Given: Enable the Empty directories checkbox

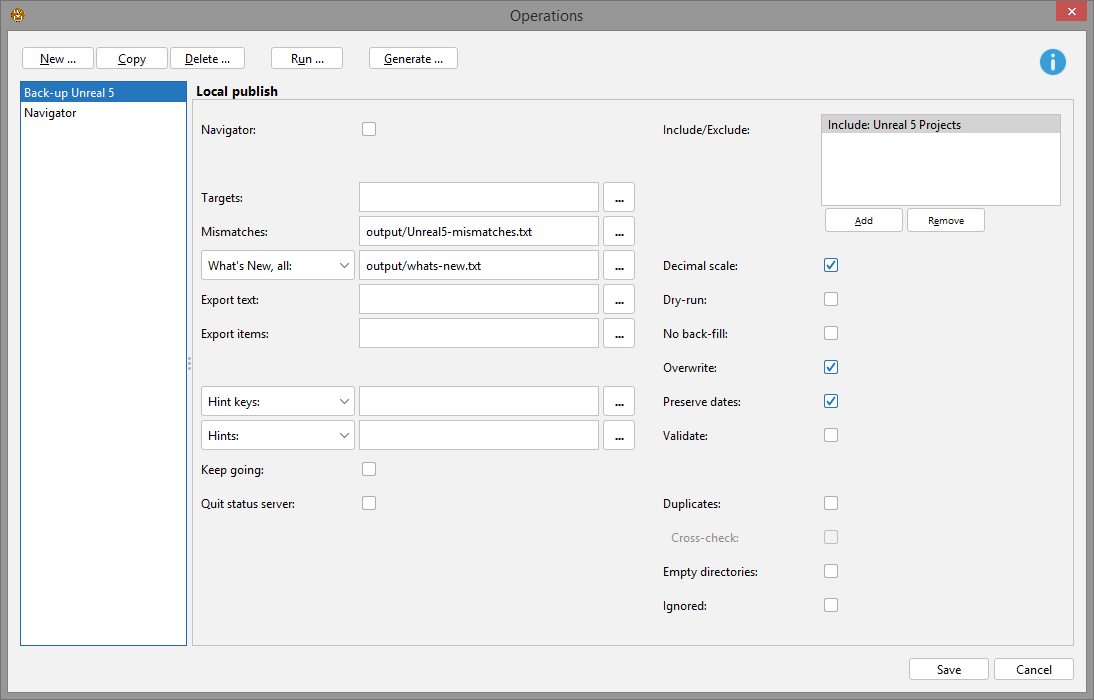Looking at the screenshot, I should 831,571.
